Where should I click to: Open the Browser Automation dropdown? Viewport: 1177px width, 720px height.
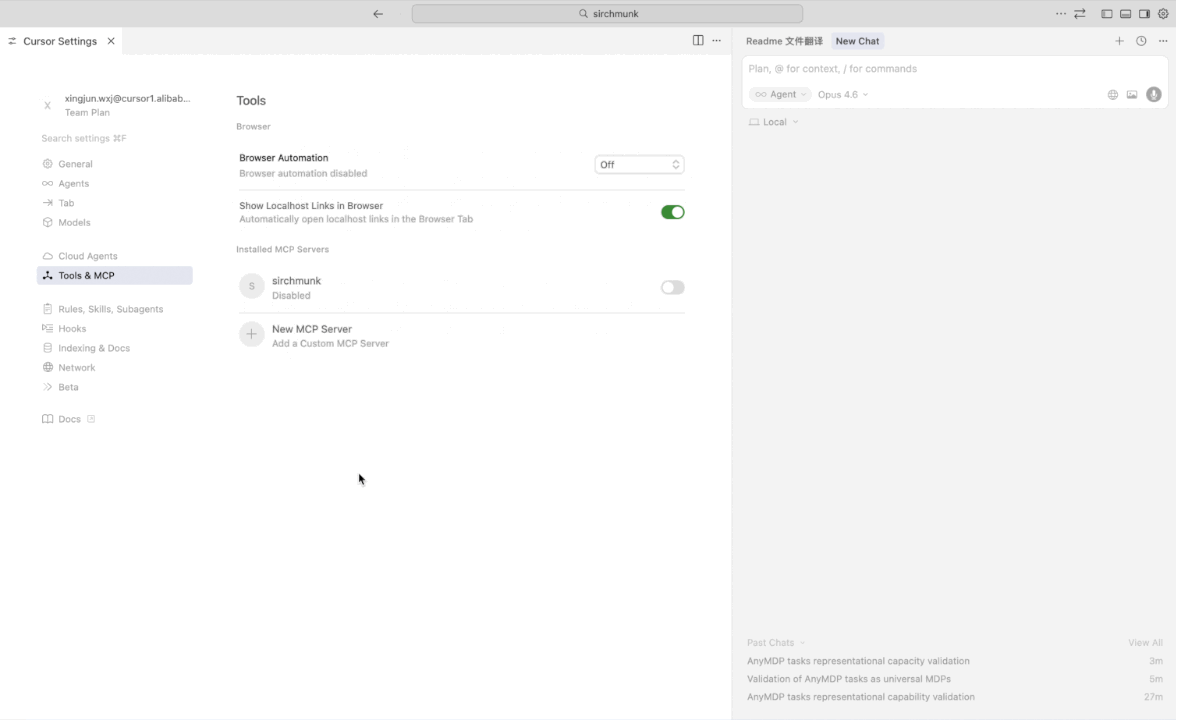coord(639,164)
